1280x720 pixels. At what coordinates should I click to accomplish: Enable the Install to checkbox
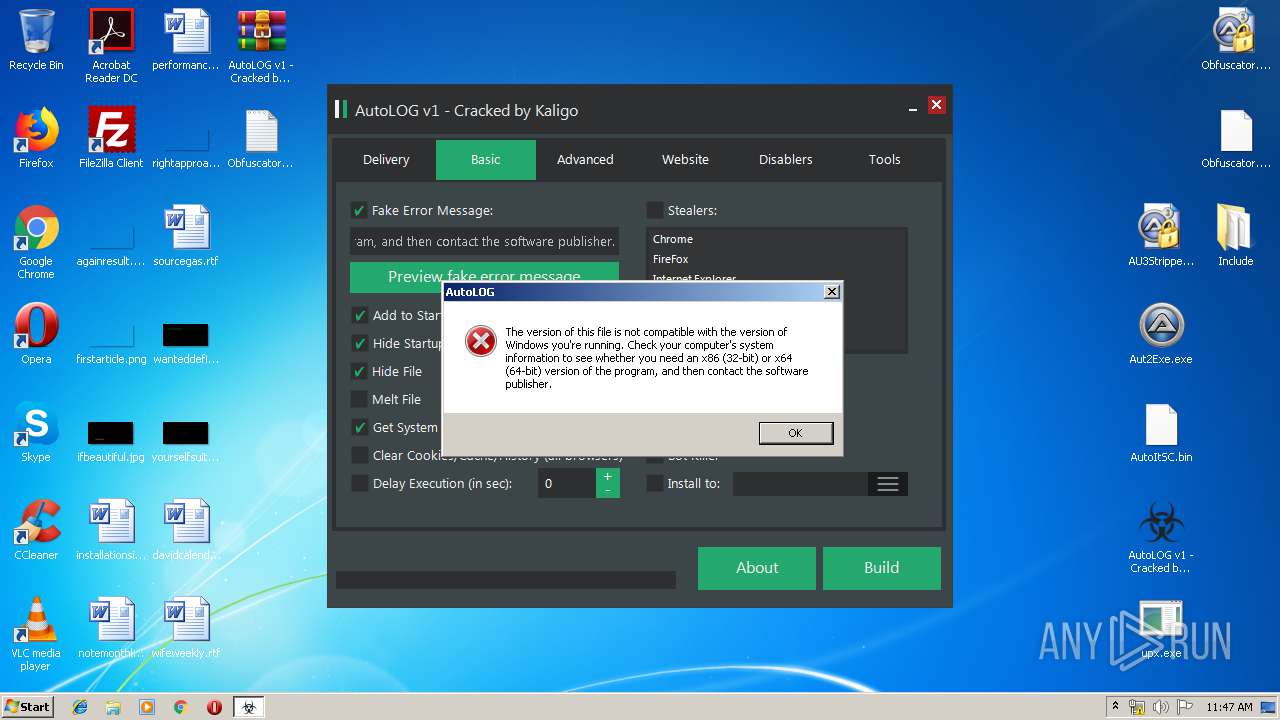(x=654, y=483)
